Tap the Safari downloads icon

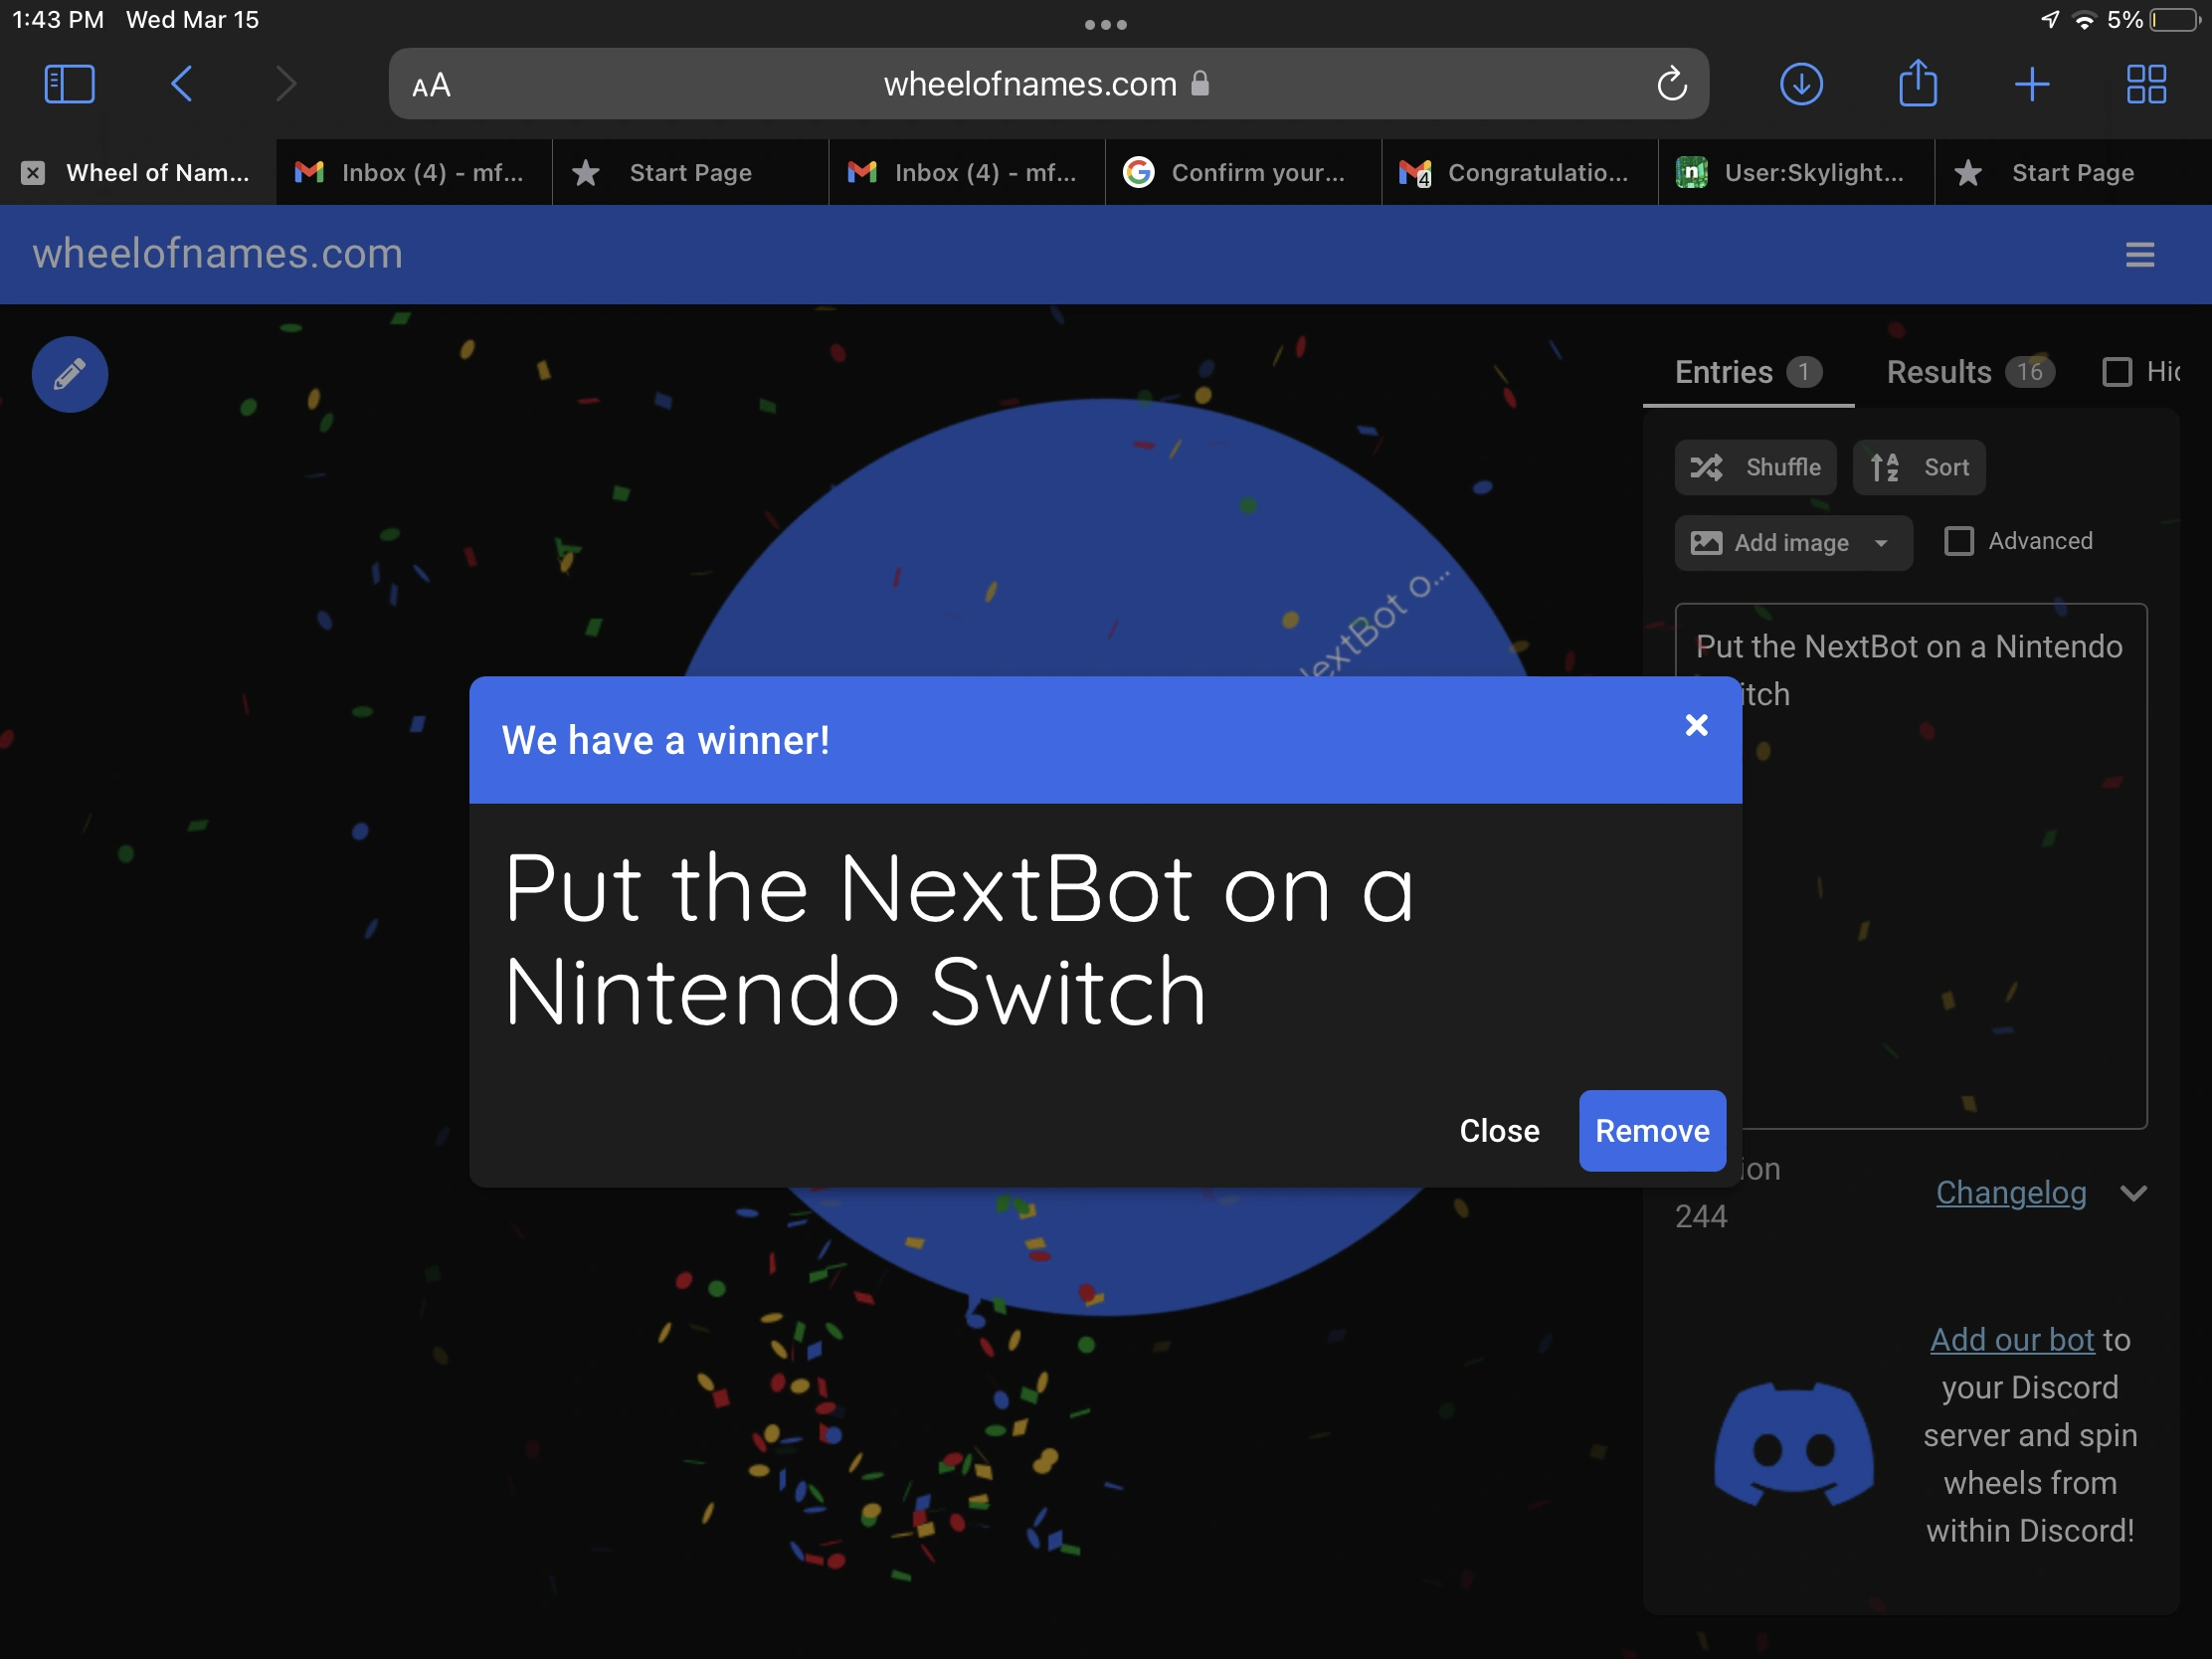point(1801,84)
